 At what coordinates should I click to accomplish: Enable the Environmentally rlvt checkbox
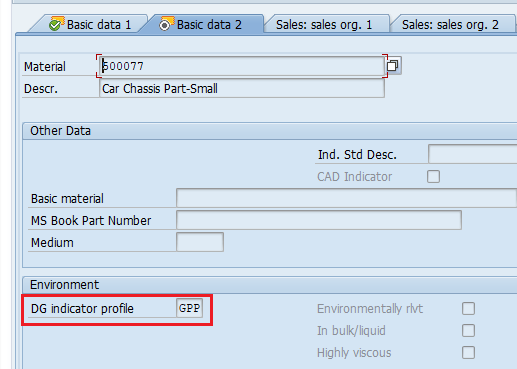(468, 309)
